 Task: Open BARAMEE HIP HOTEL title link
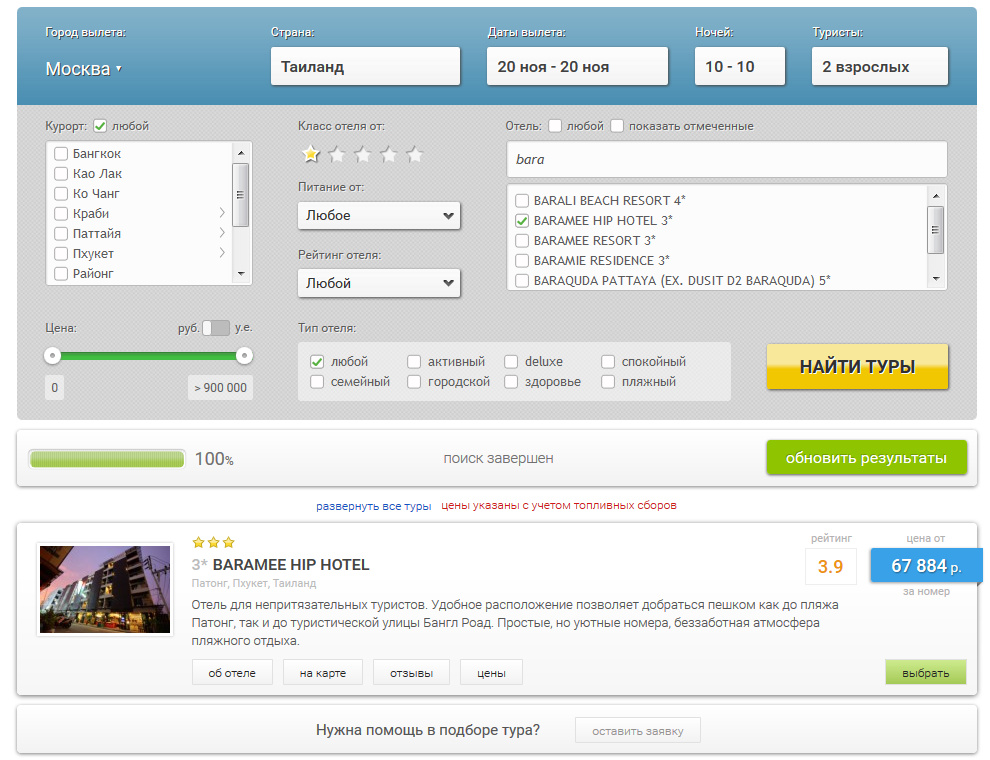pyautogui.click(x=291, y=564)
